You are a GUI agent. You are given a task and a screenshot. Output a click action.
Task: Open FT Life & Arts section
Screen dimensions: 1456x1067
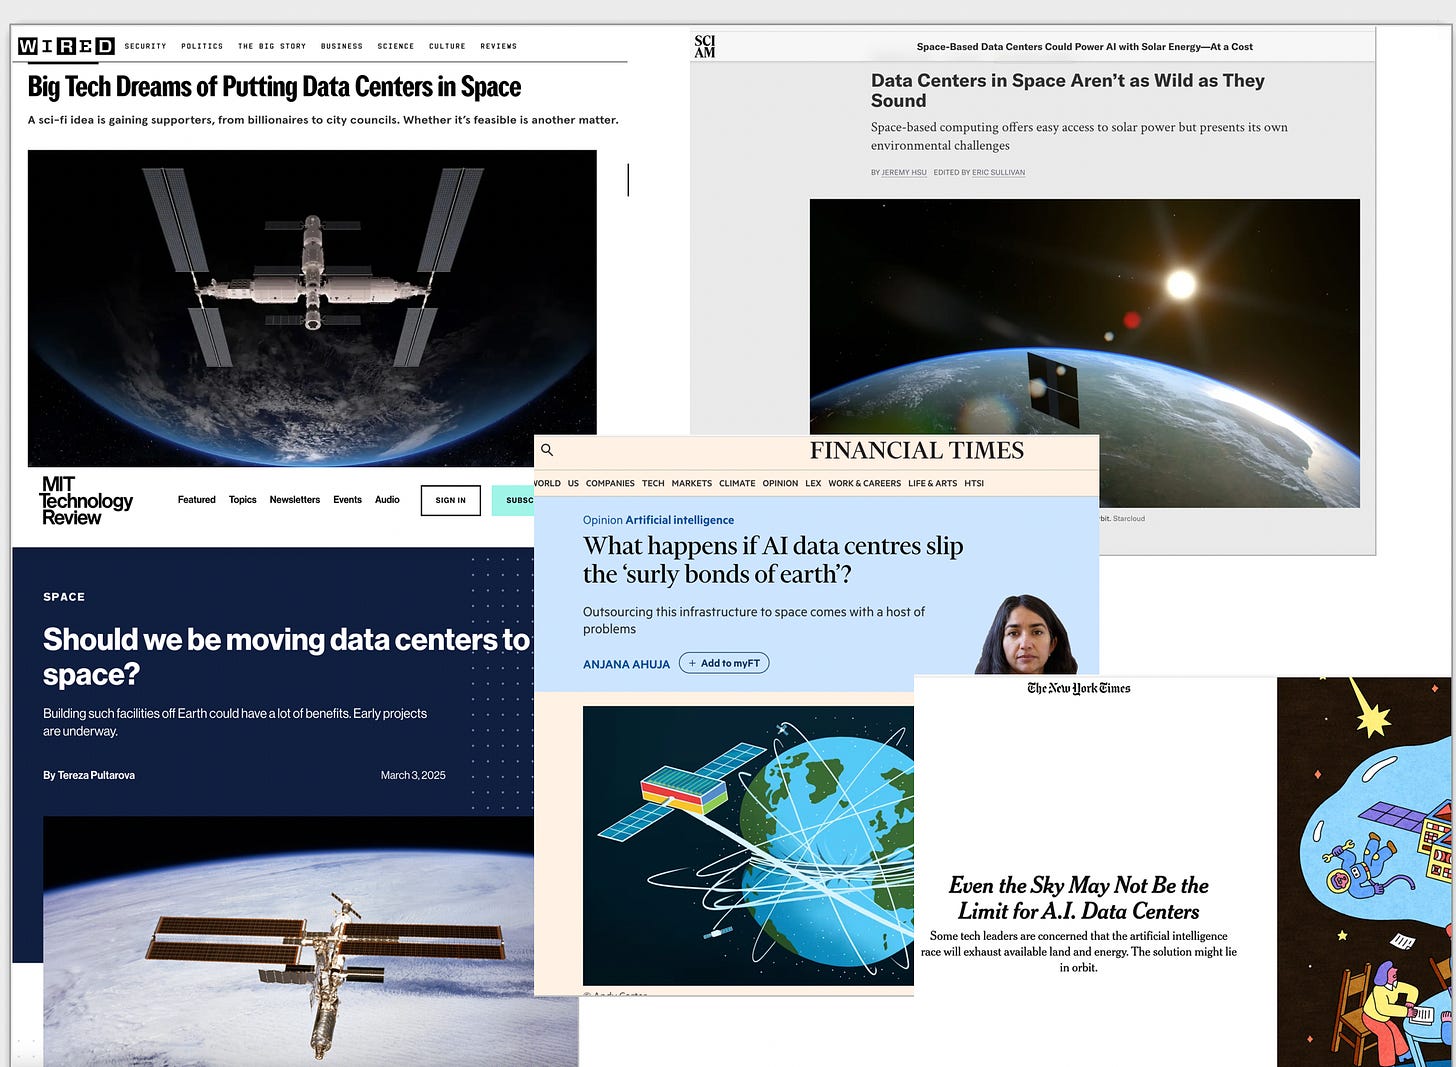pos(932,483)
